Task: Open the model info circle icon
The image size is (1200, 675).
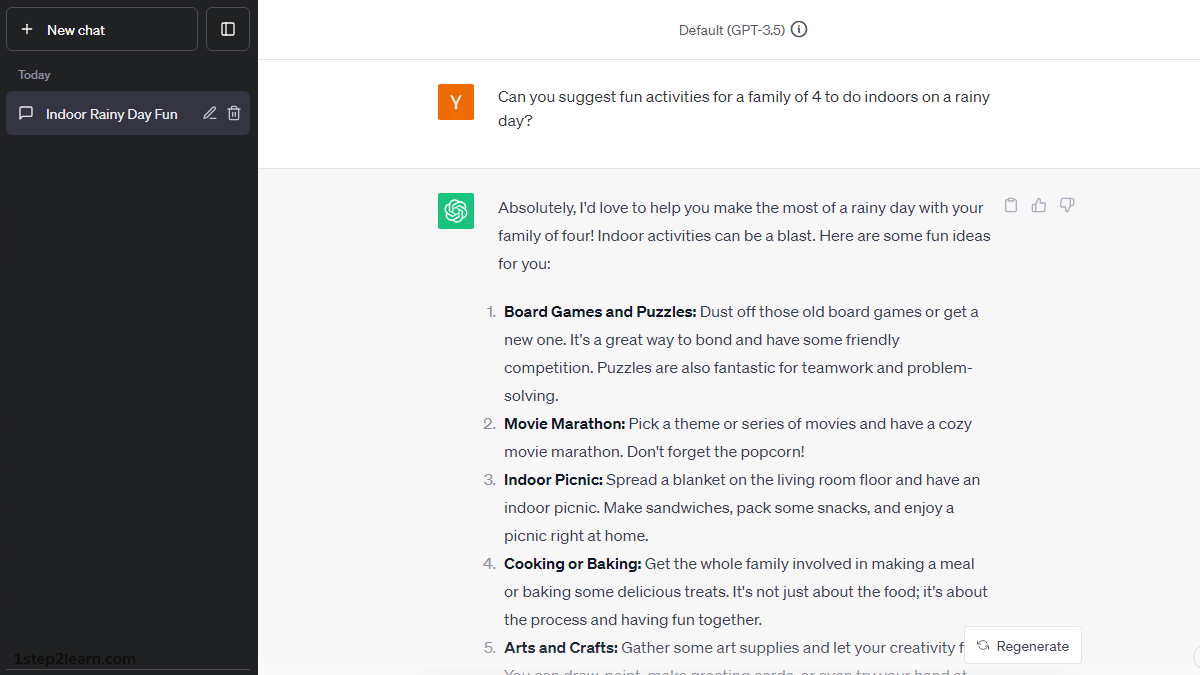Action: pyautogui.click(x=799, y=30)
